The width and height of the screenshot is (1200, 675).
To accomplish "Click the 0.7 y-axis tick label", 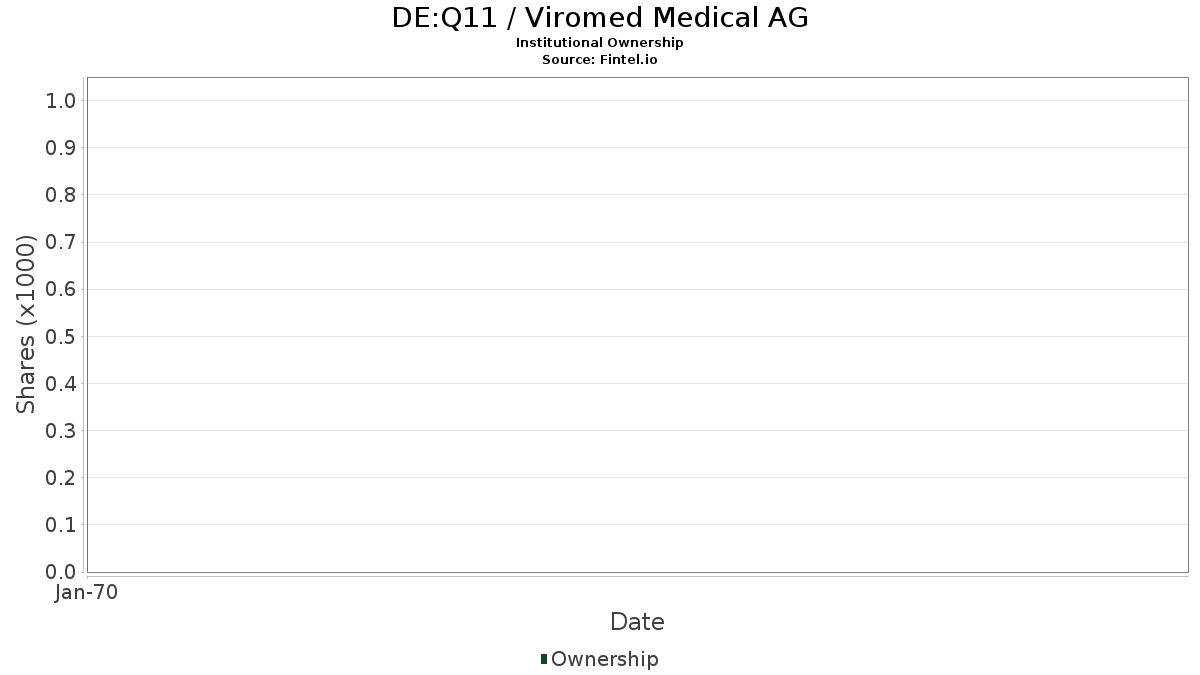I will click(61, 242).
